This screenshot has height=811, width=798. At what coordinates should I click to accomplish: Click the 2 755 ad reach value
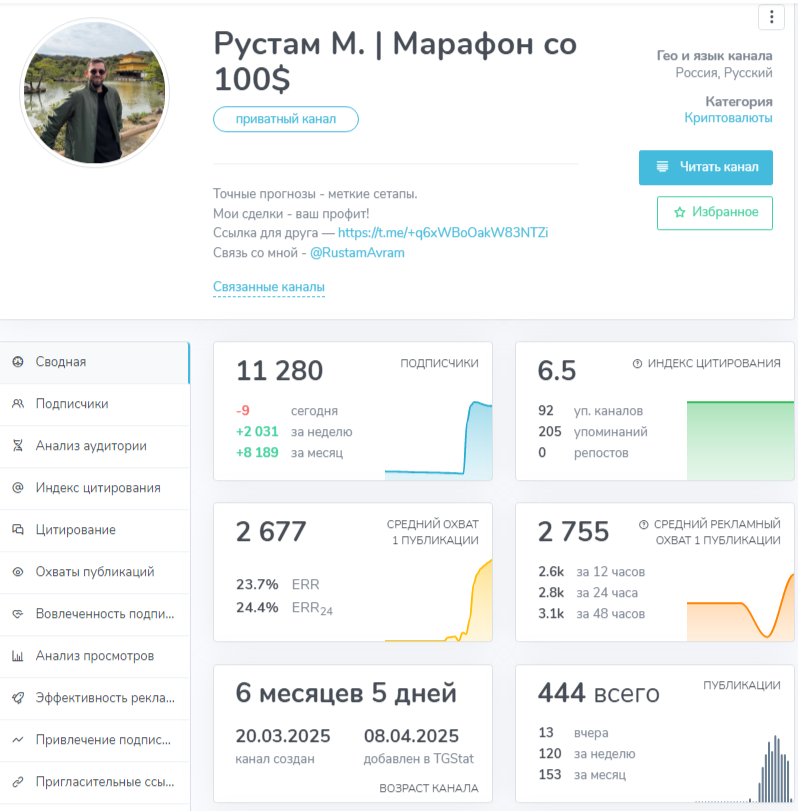574,532
